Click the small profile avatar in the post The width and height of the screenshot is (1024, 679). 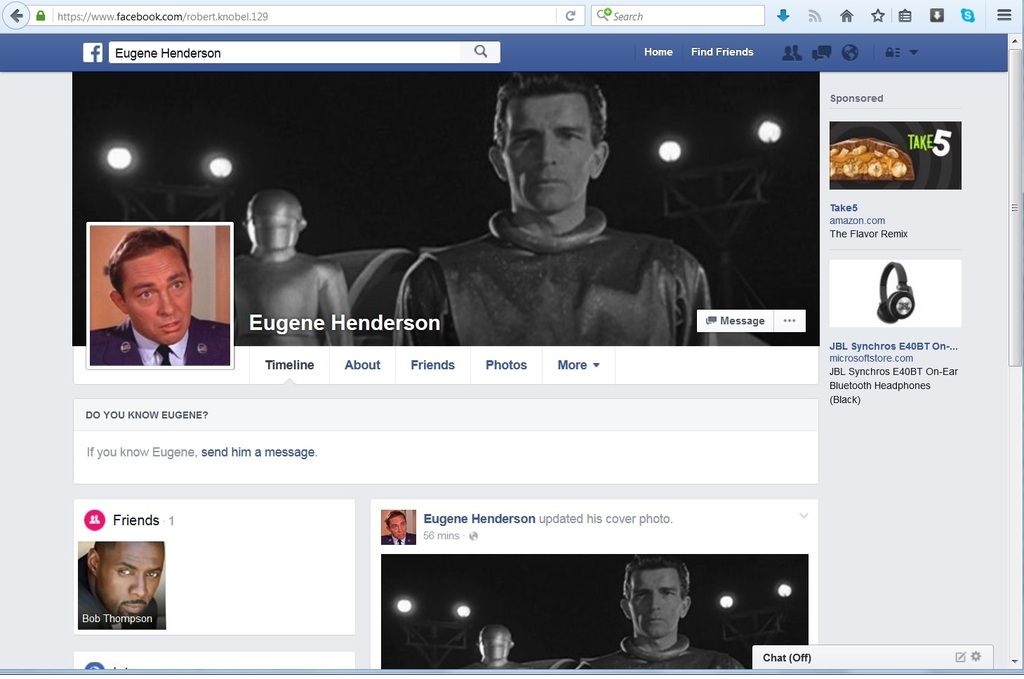pyautogui.click(x=398, y=528)
